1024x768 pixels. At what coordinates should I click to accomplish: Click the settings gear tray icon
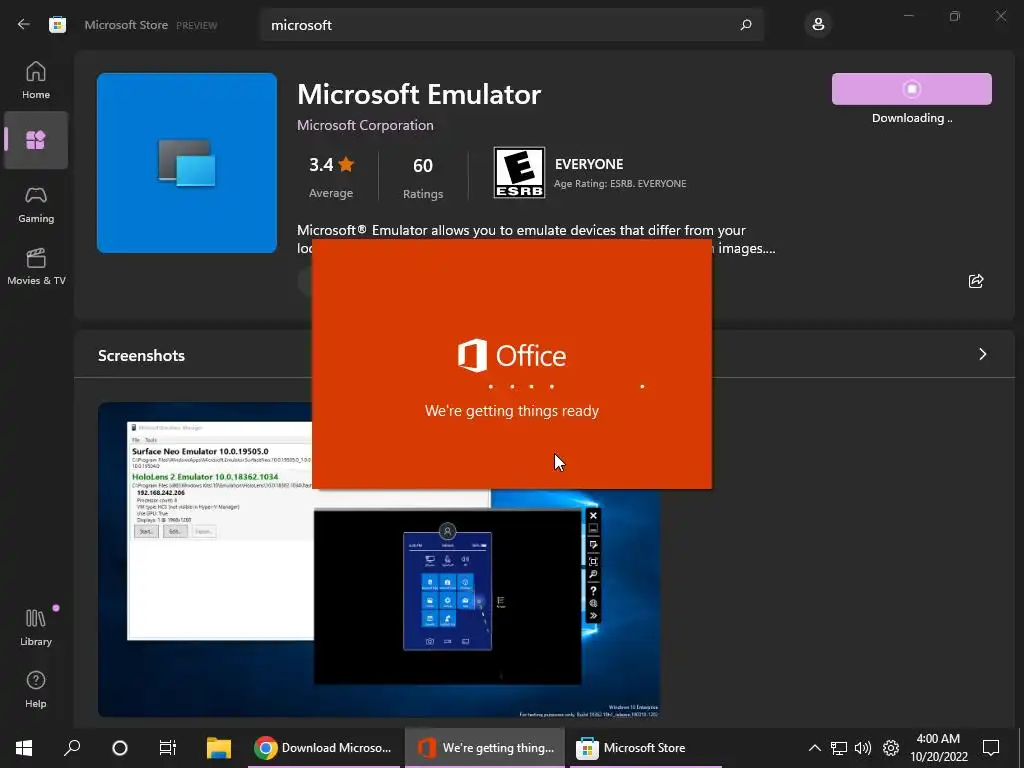[891, 748]
